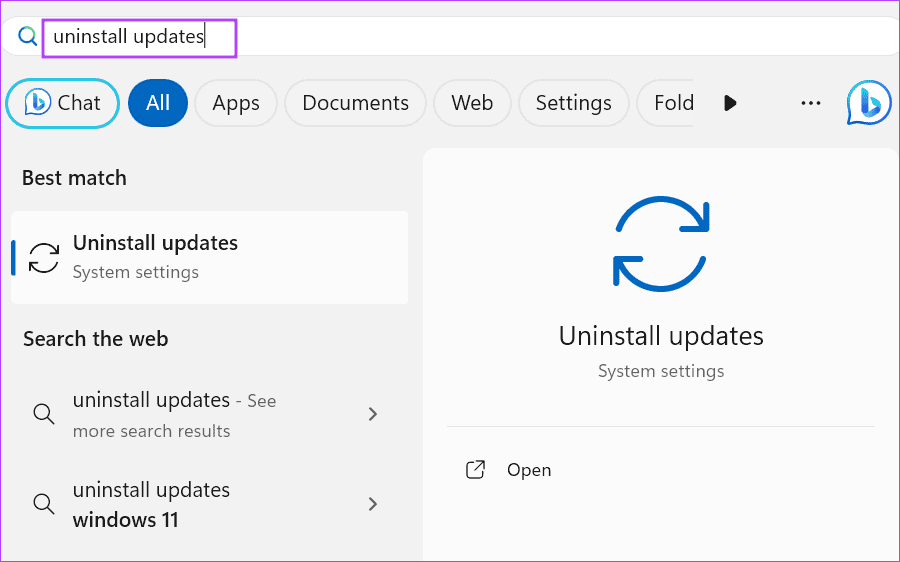Click magnifier icon beside first web result
900x562 pixels.
(44, 414)
